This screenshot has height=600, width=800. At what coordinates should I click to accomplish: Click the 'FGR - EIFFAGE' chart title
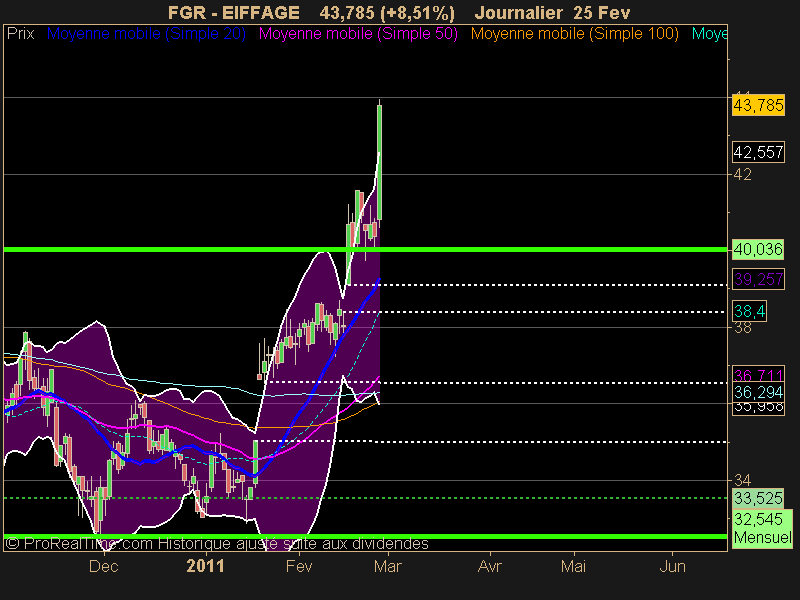click(x=234, y=13)
